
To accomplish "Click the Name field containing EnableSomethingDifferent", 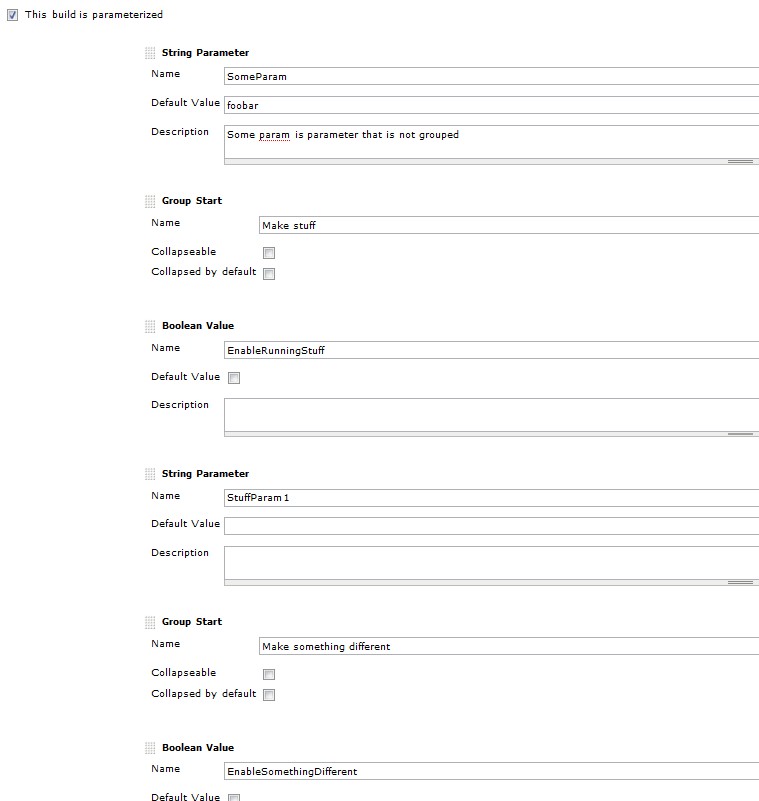I will point(490,771).
